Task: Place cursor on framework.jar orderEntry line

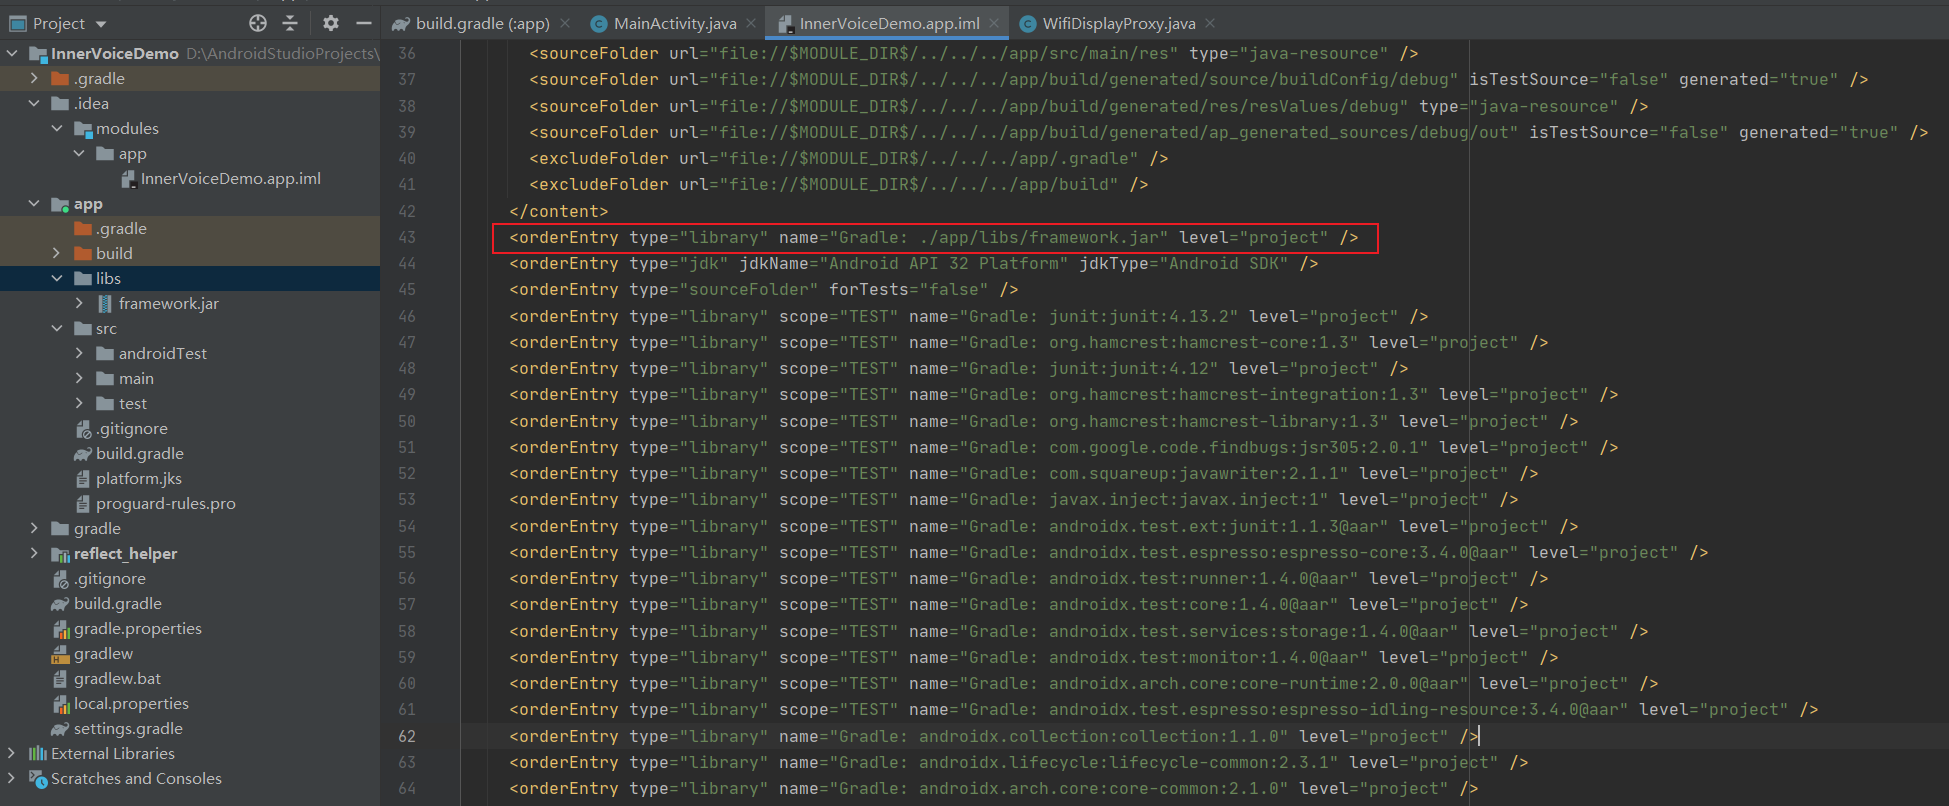Action: (x=934, y=237)
